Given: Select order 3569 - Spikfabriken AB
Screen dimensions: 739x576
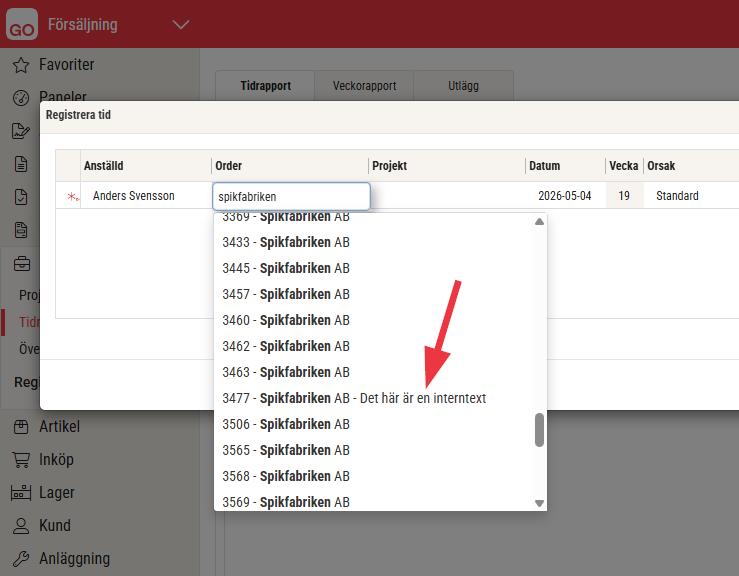Looking at the screenshot, I should 373,502.
